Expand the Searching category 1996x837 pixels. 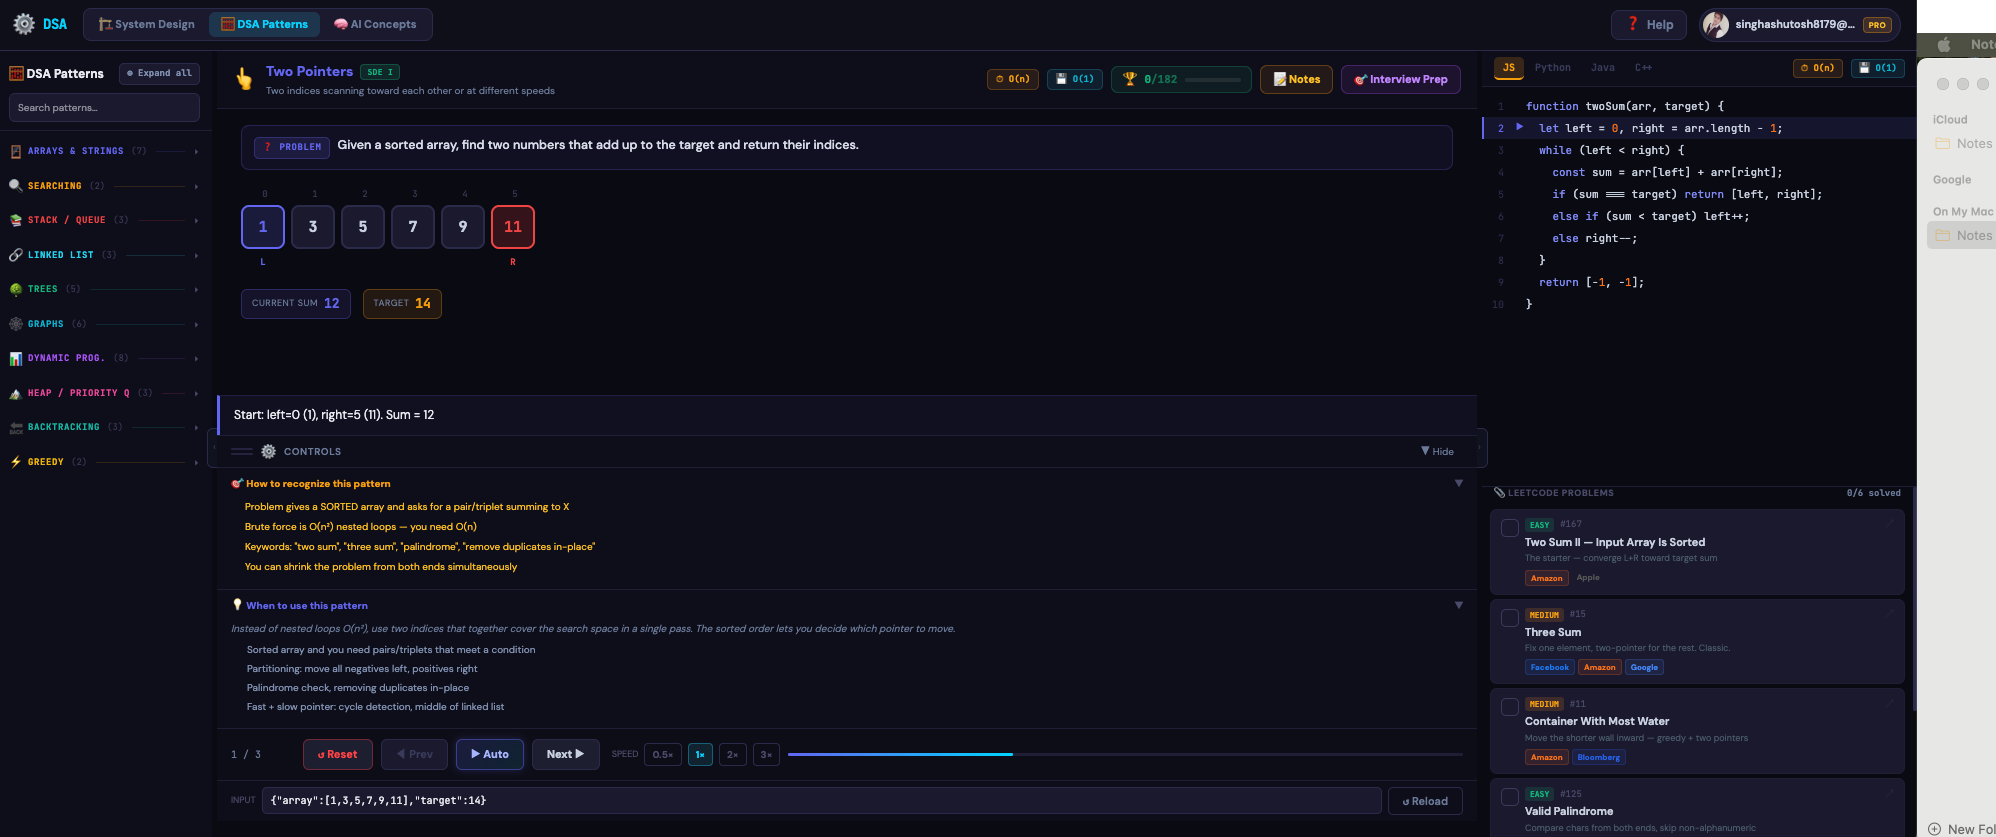[x=104, y=186]
